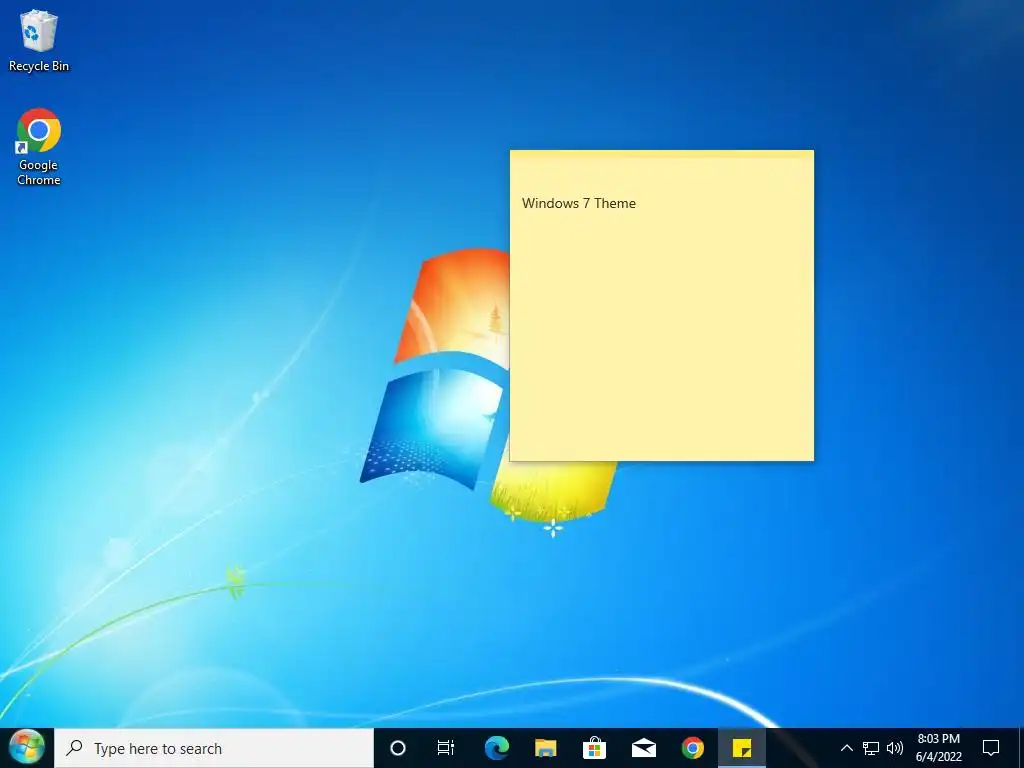Viewport: 1024px width, 768px height.
Task: Open the Recycle Bin desktop icon
Action: pos(39,40)
